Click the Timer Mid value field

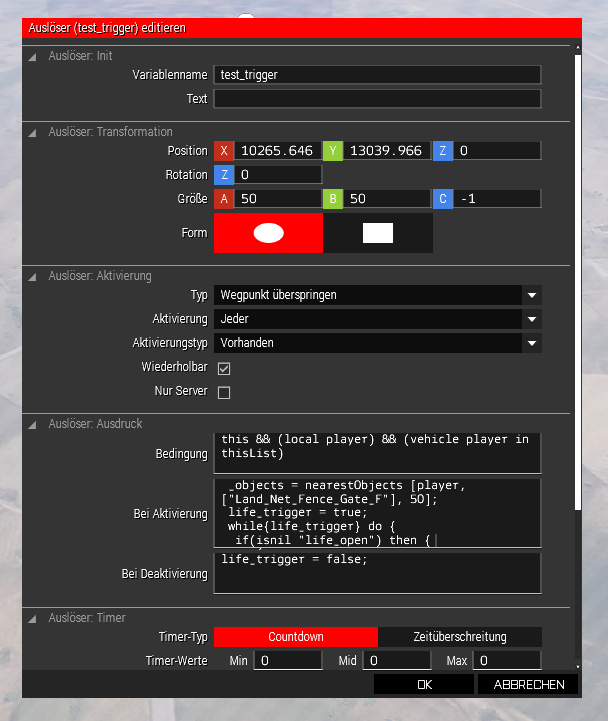click(397, 661)
